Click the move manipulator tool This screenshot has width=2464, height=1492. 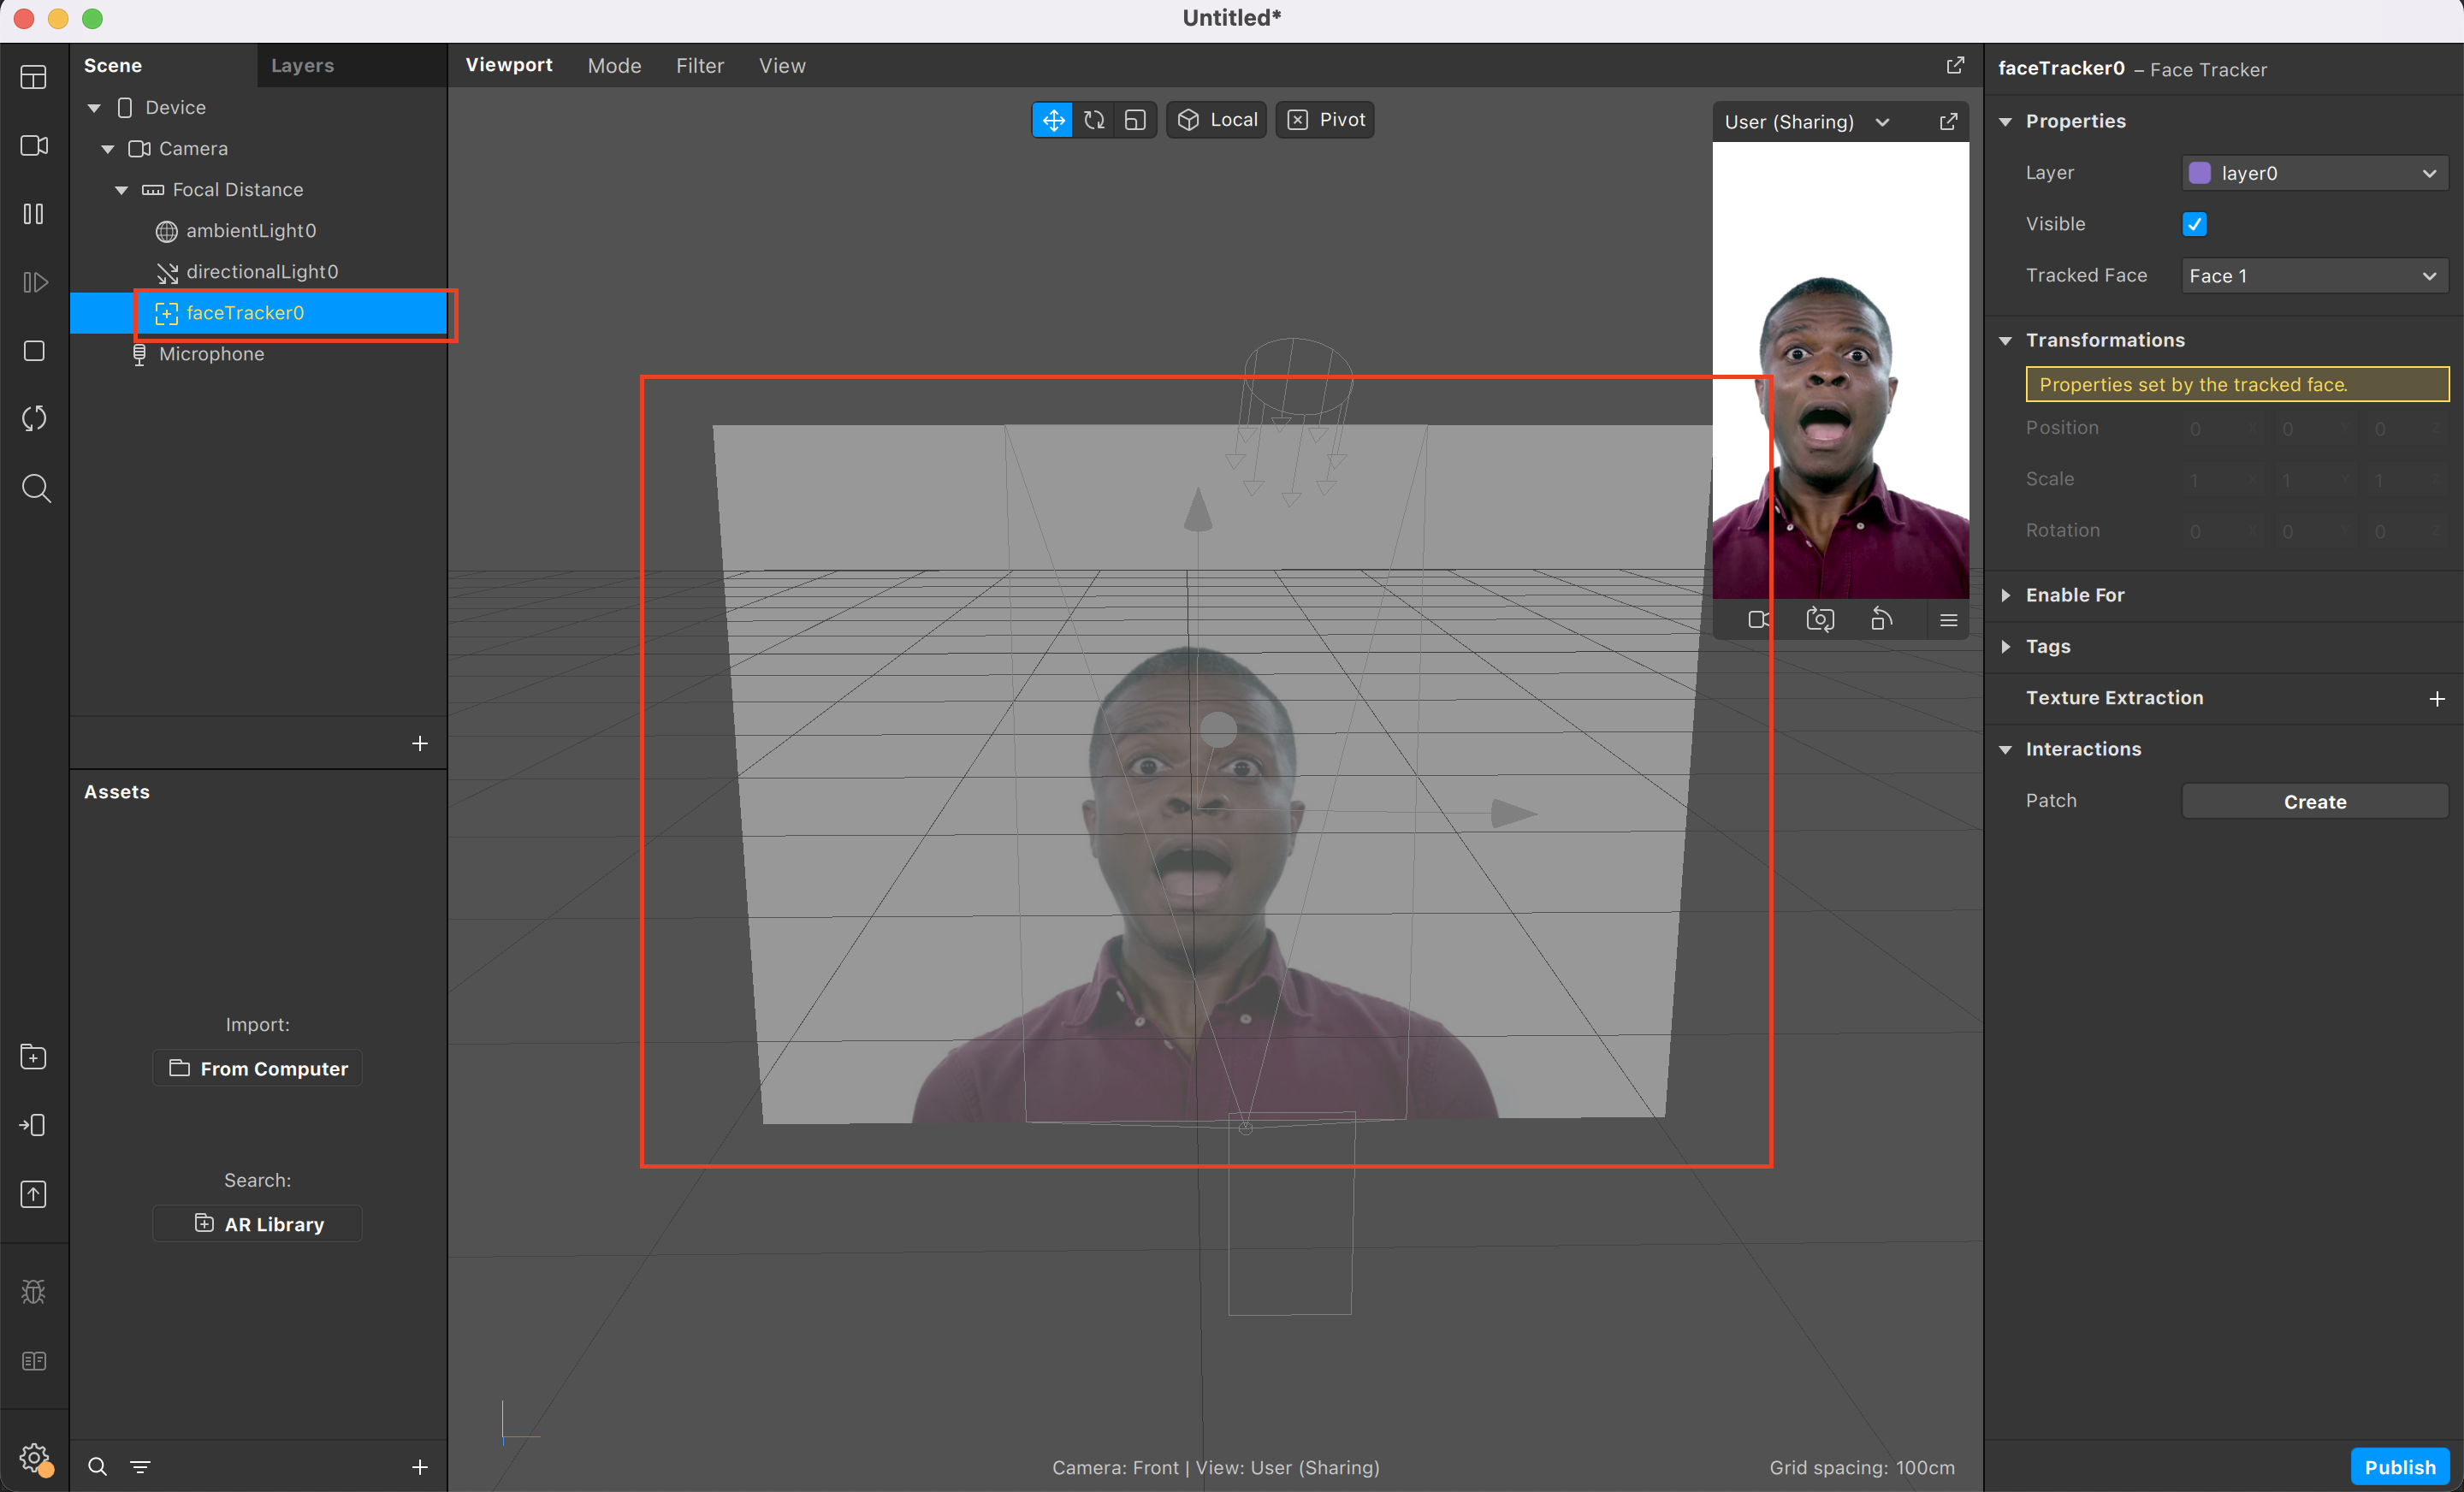(1052, 120)
